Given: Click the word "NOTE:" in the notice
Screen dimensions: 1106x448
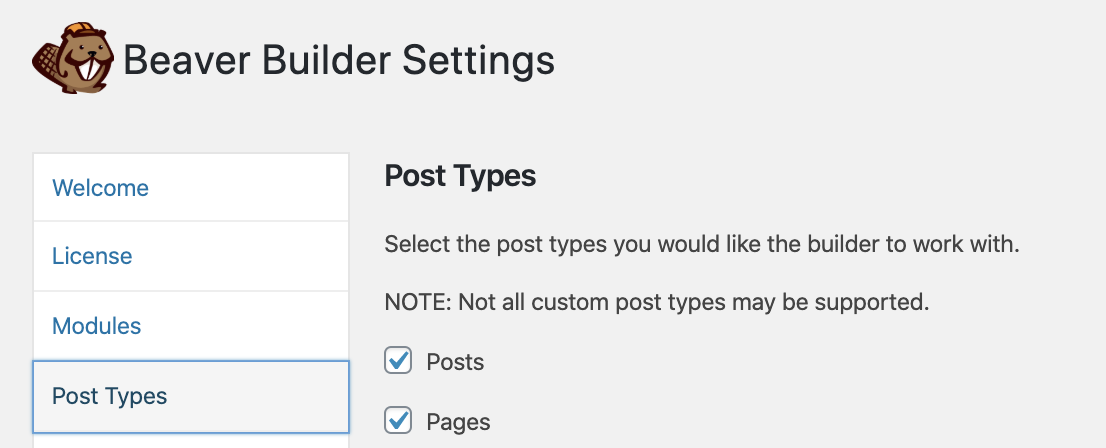Looking at the screenshot, I should 417,302.
